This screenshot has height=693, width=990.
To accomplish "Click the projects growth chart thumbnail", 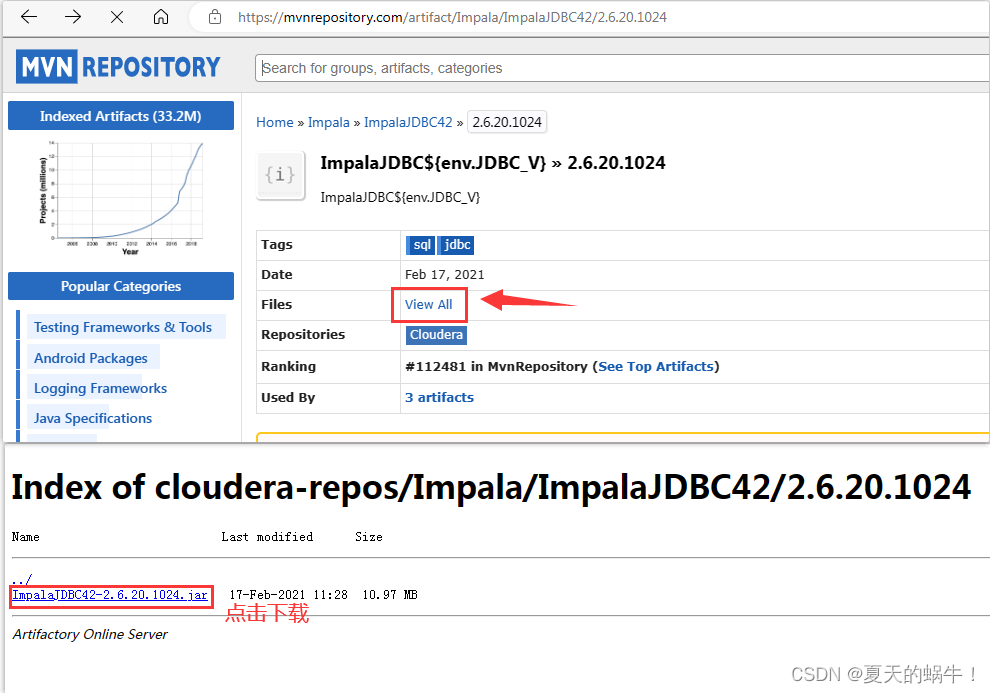I will [x=121, y=198].
